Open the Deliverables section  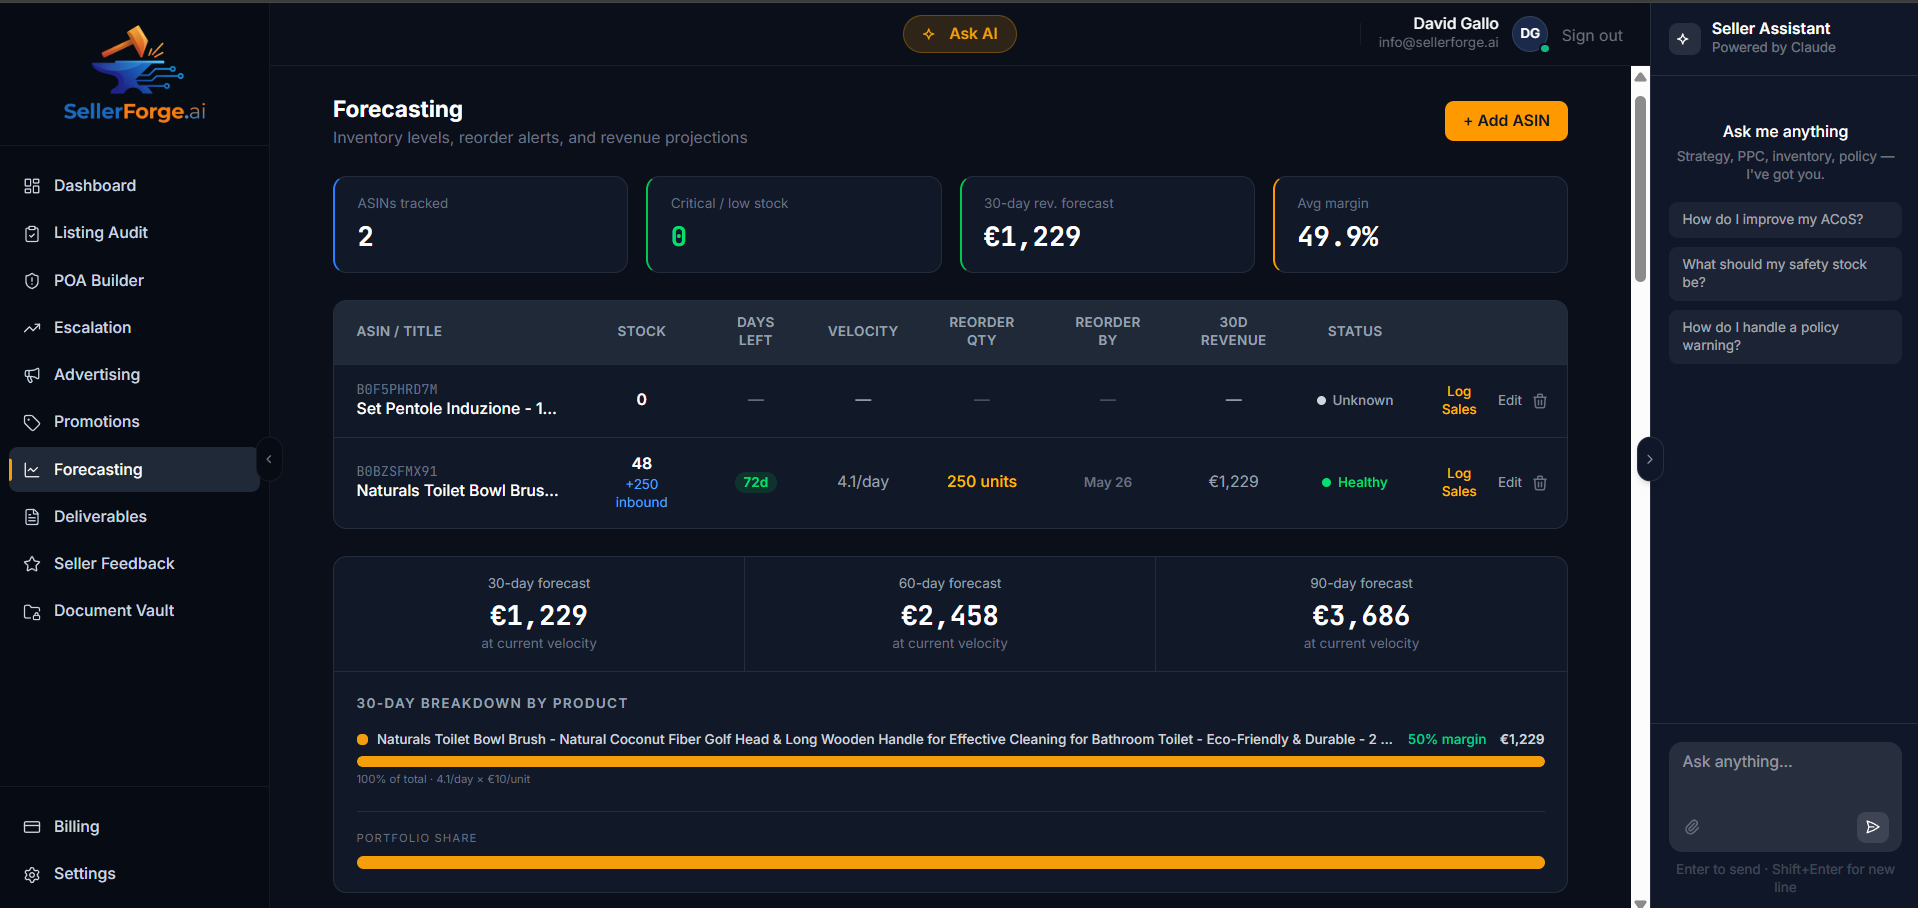coord(100,516)
